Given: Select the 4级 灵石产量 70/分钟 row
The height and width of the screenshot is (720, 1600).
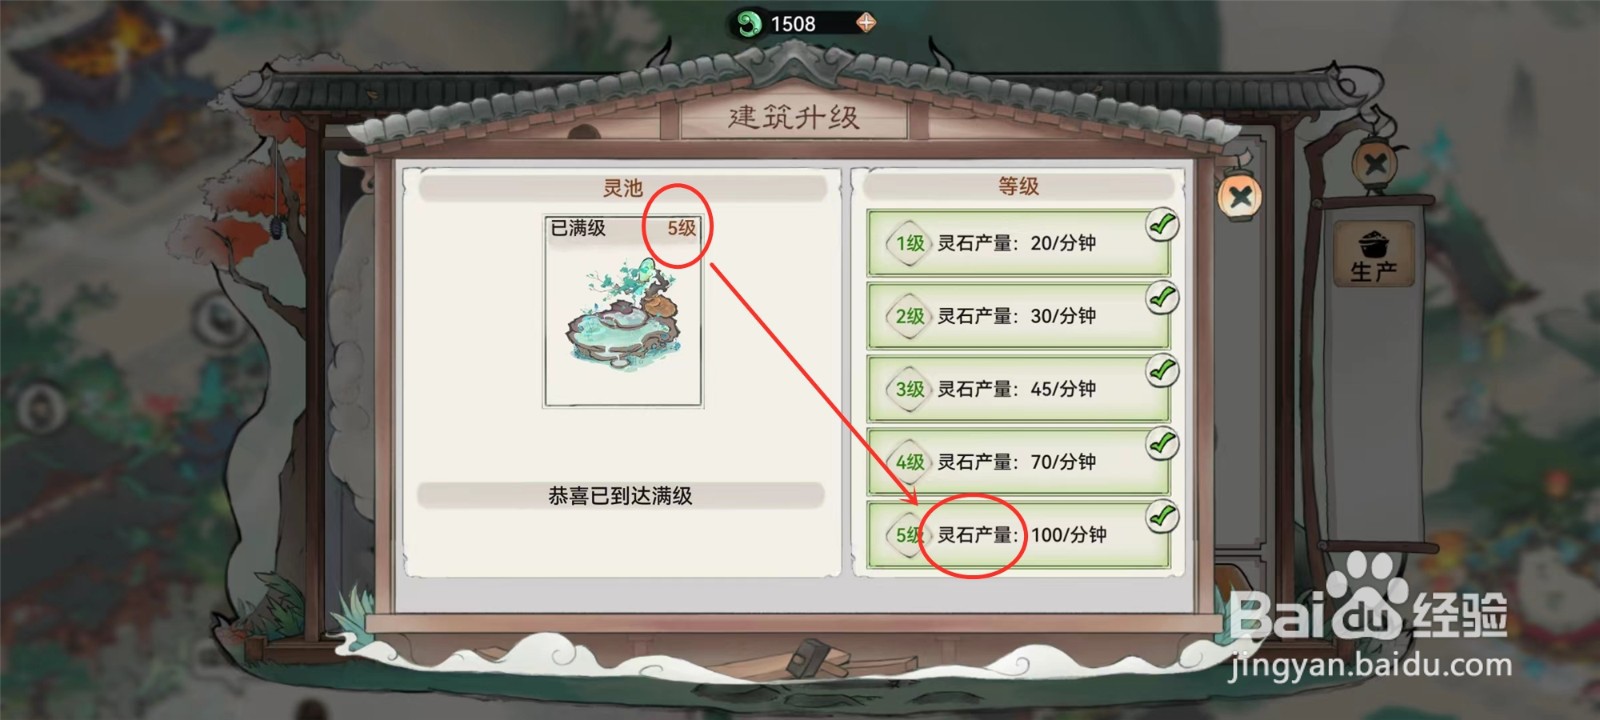Looking at the screenshot, I should (x=1018, y=462).
